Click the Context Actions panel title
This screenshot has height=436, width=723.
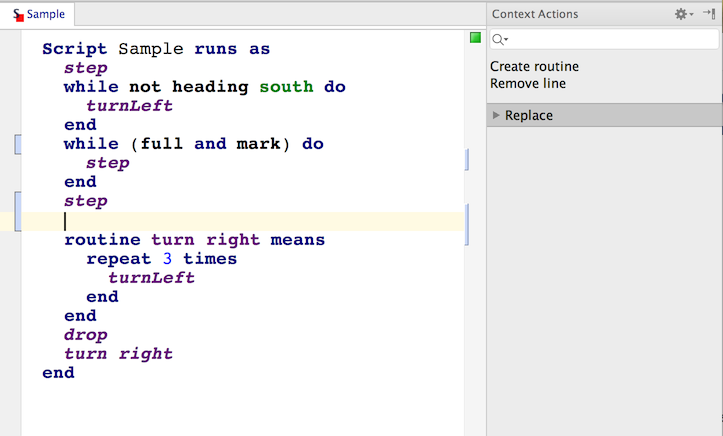click(x=535, y=14)
